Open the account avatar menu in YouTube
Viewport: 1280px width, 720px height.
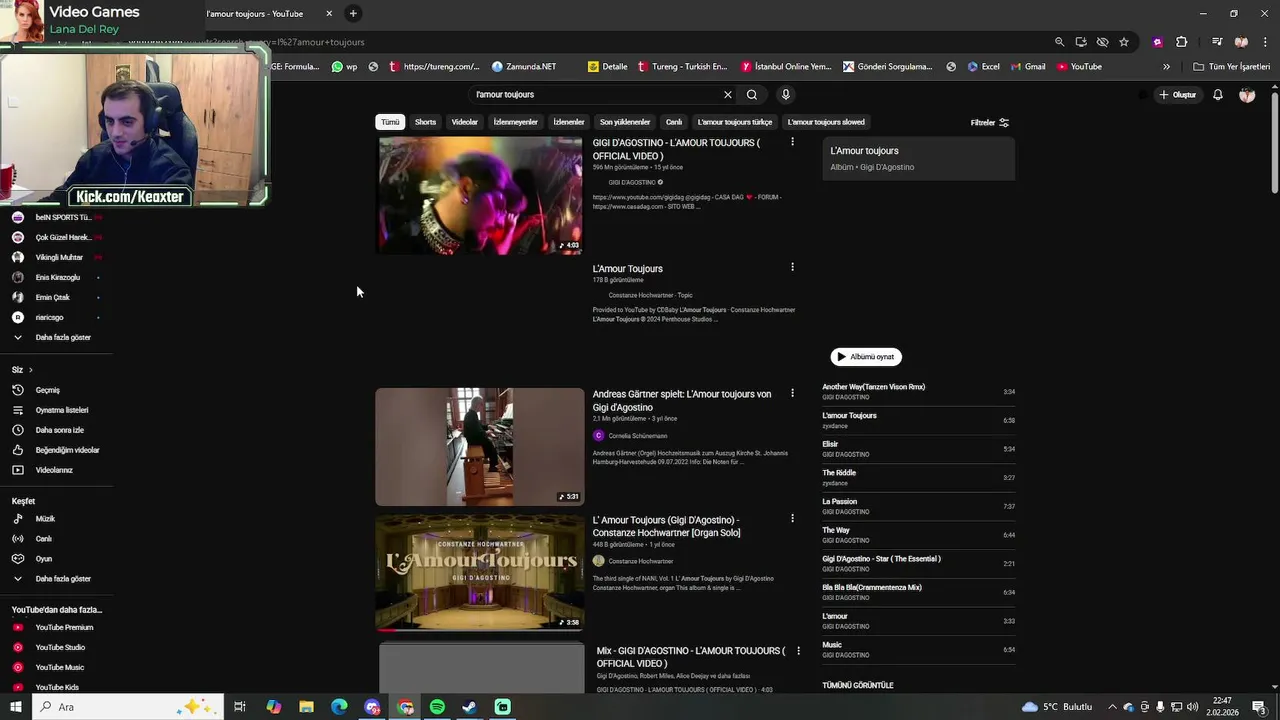tap(1247, 95)
